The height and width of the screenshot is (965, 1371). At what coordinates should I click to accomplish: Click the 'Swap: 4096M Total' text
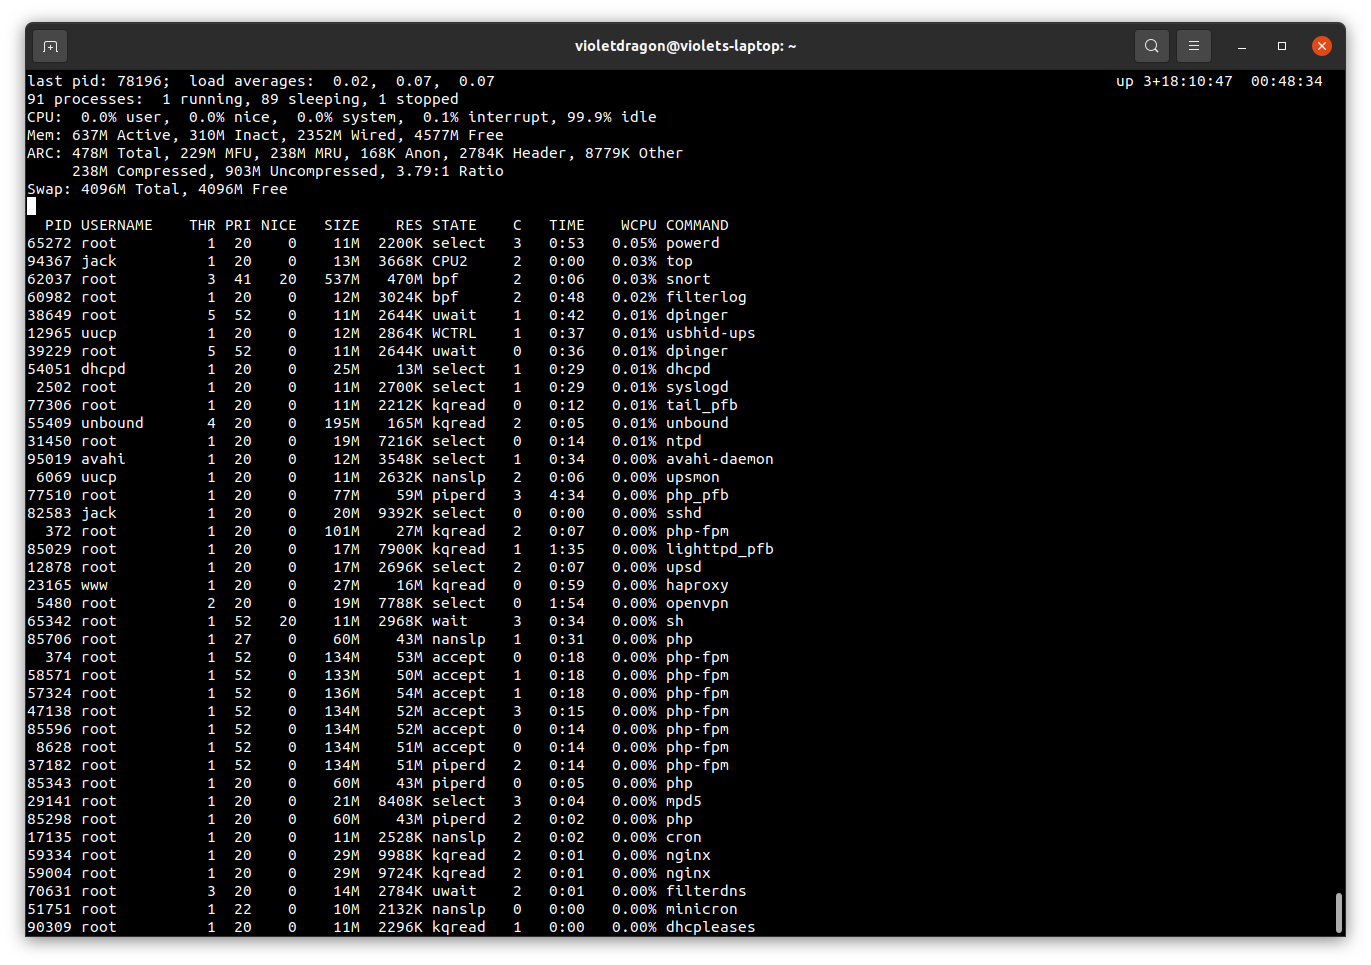pyautogui.click(x=103, y=189)
